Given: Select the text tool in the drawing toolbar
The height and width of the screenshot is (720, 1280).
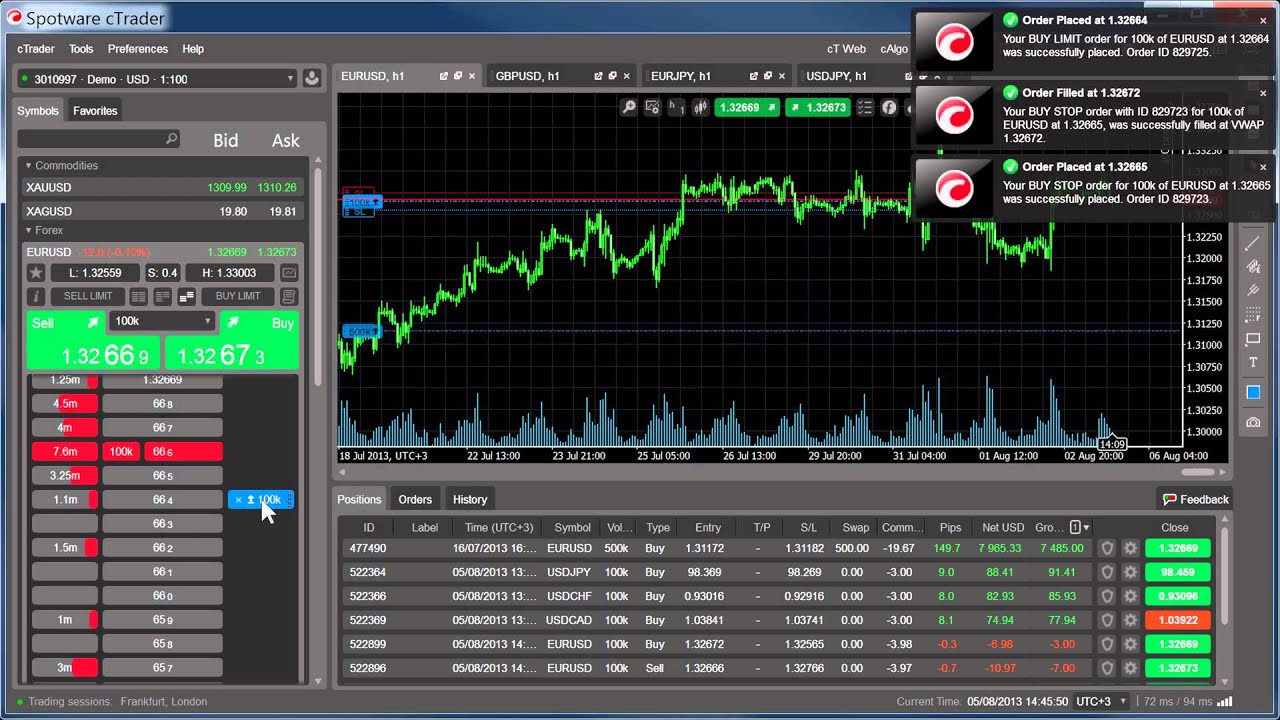Looking at the screenshot, I should coord(1253,362).
